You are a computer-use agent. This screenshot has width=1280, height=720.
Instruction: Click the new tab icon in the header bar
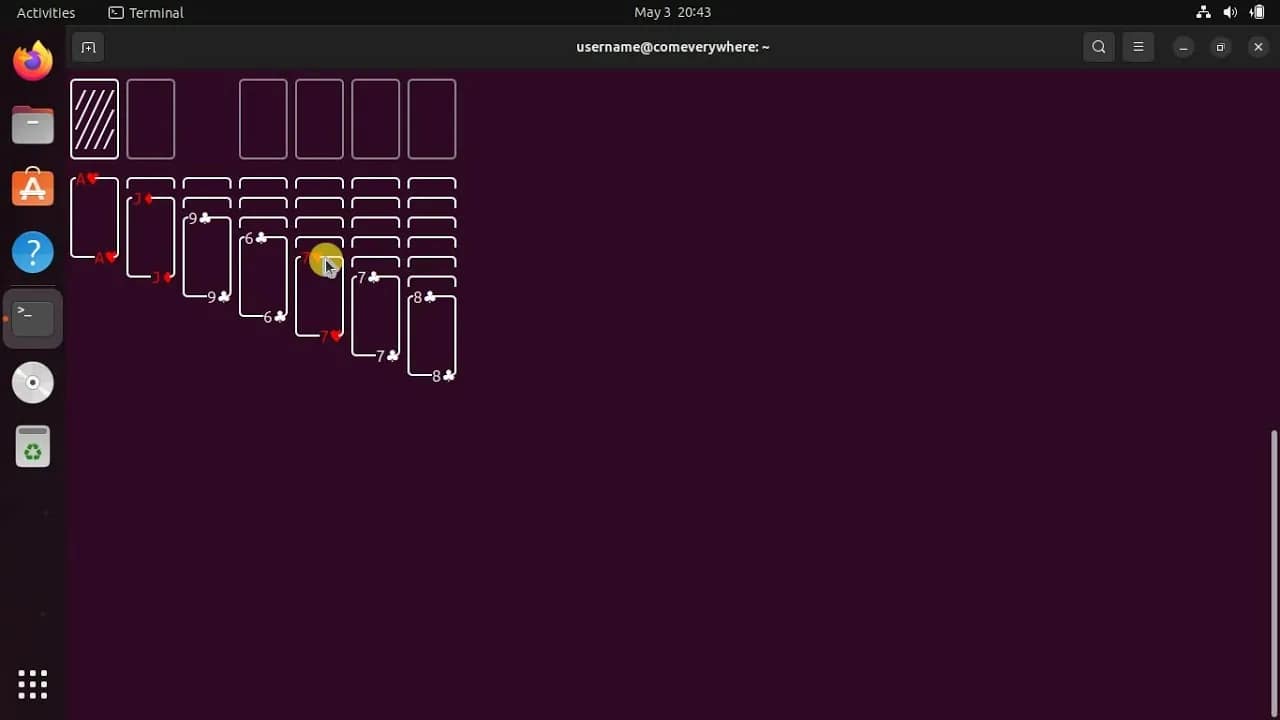point(88,46)
